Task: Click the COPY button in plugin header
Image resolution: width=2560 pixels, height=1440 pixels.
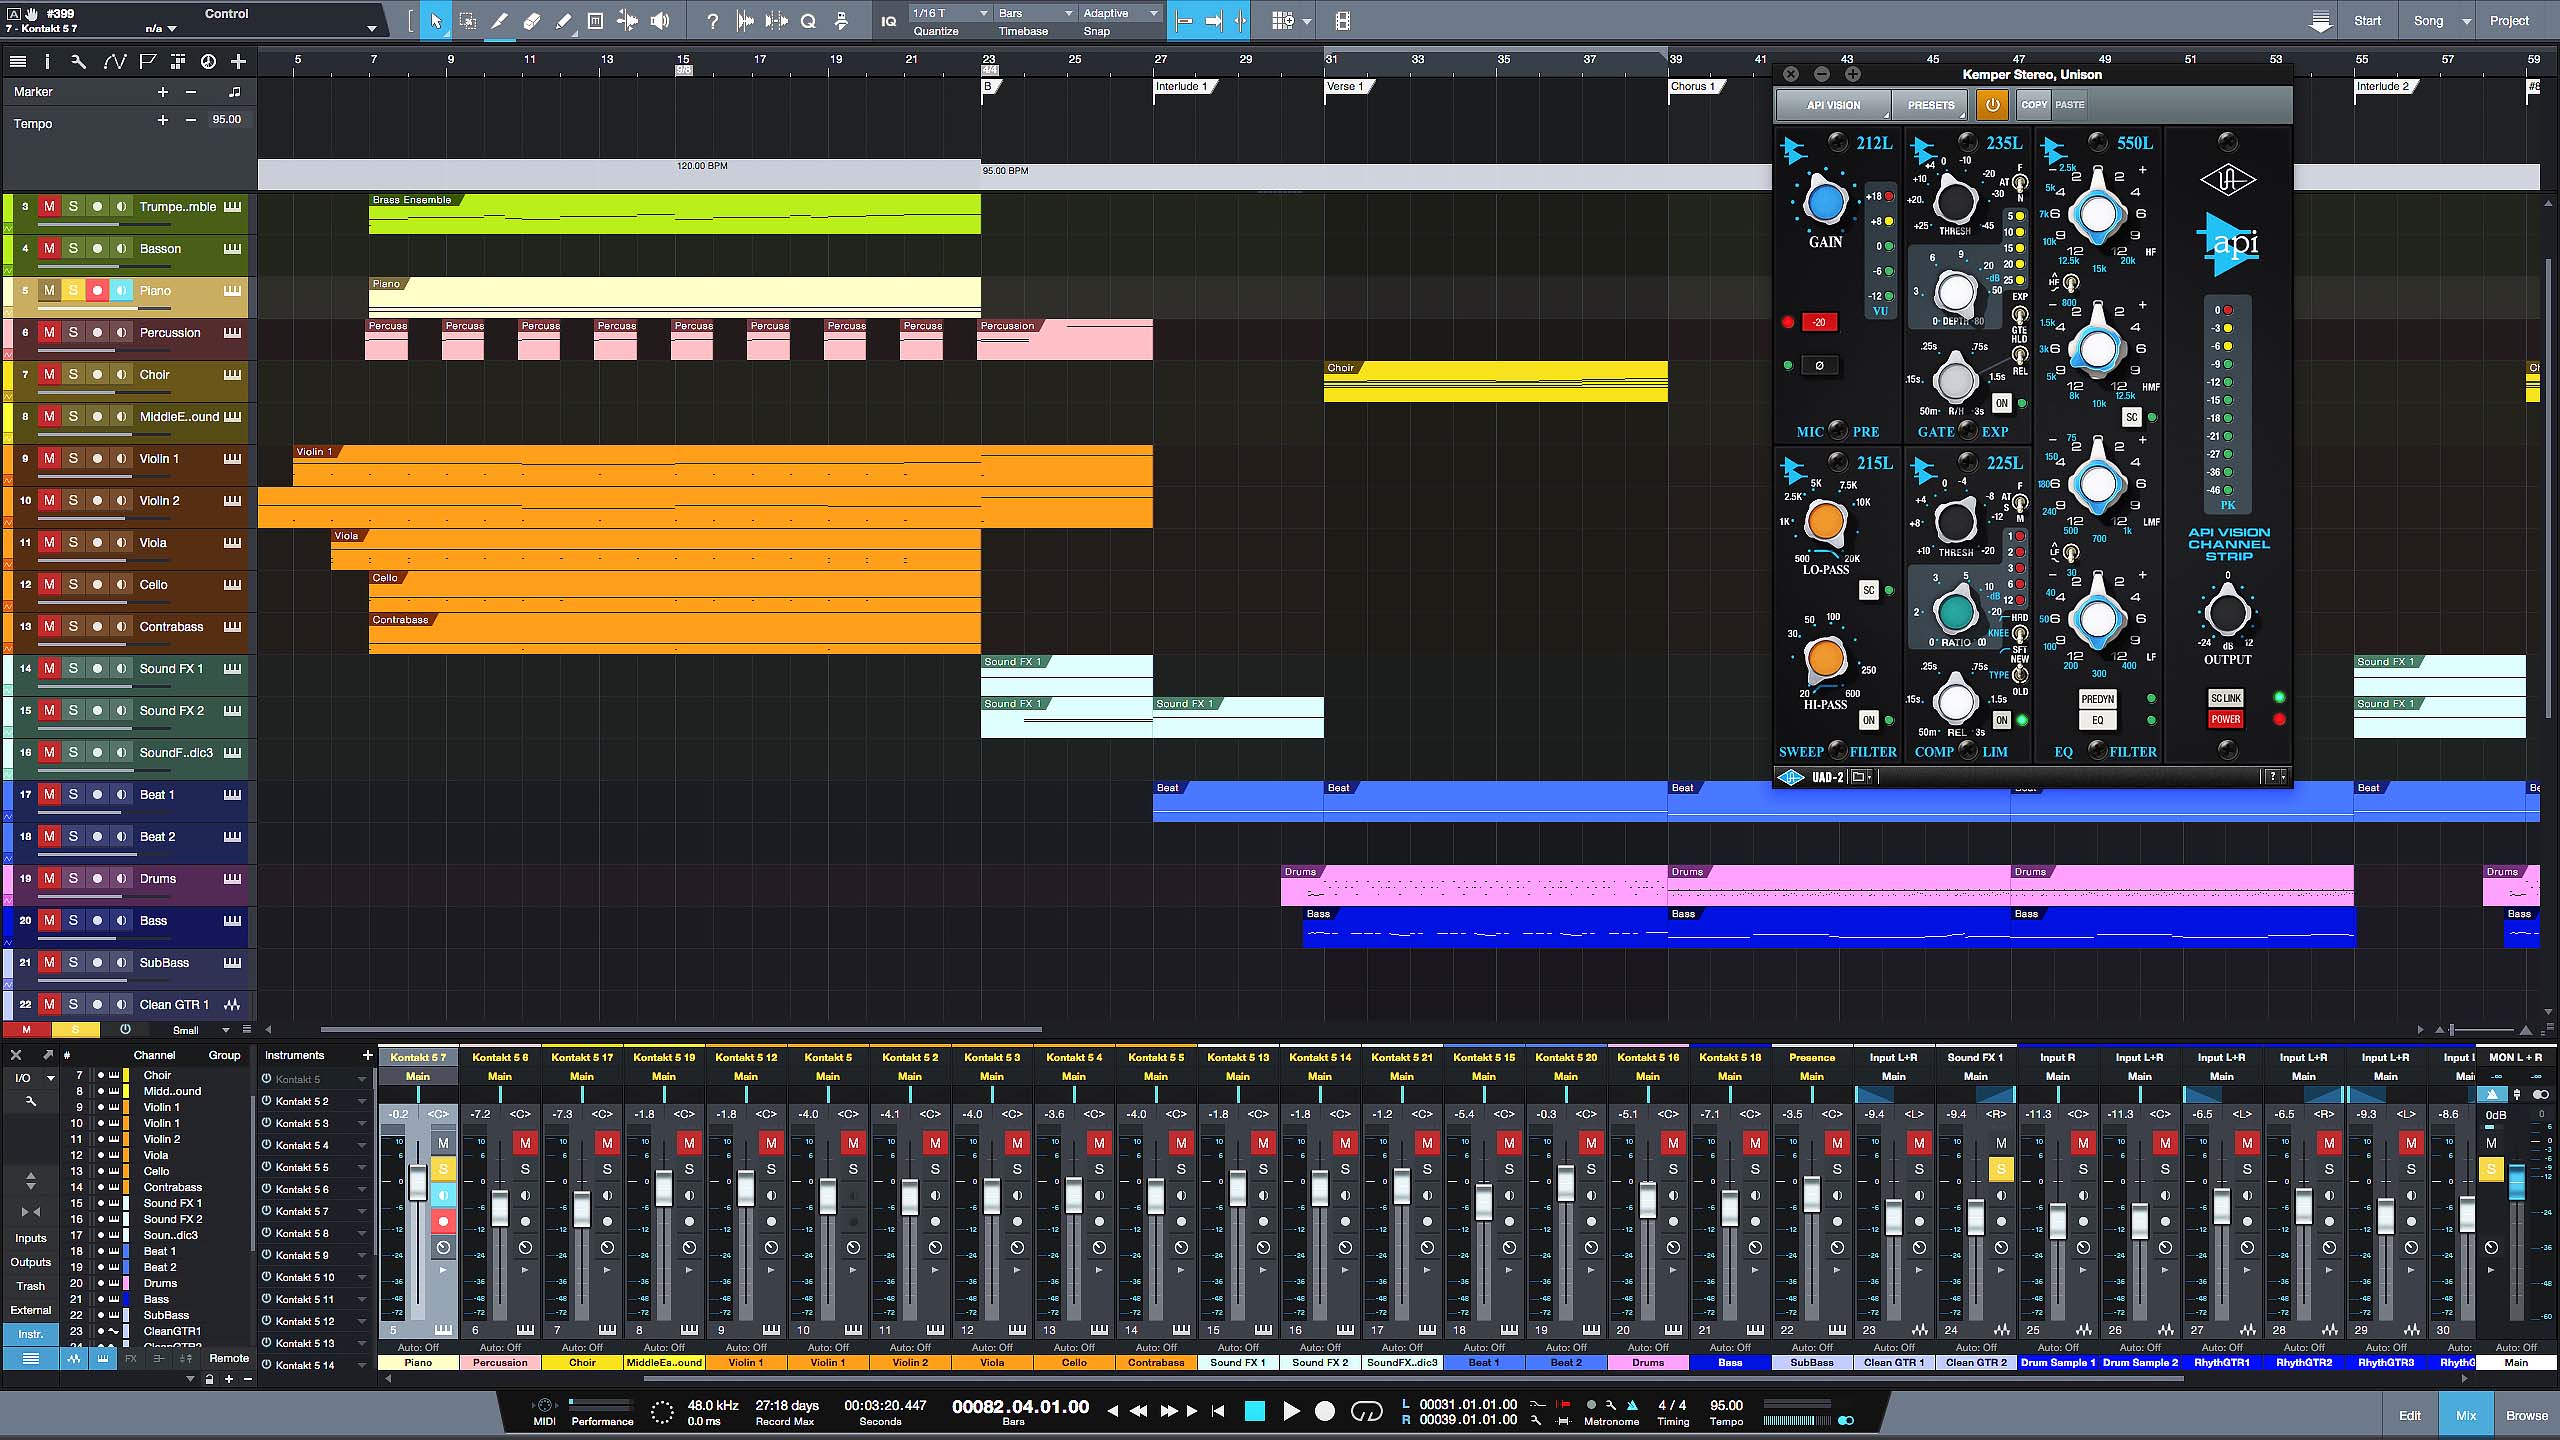Action: coord(2033,104)
